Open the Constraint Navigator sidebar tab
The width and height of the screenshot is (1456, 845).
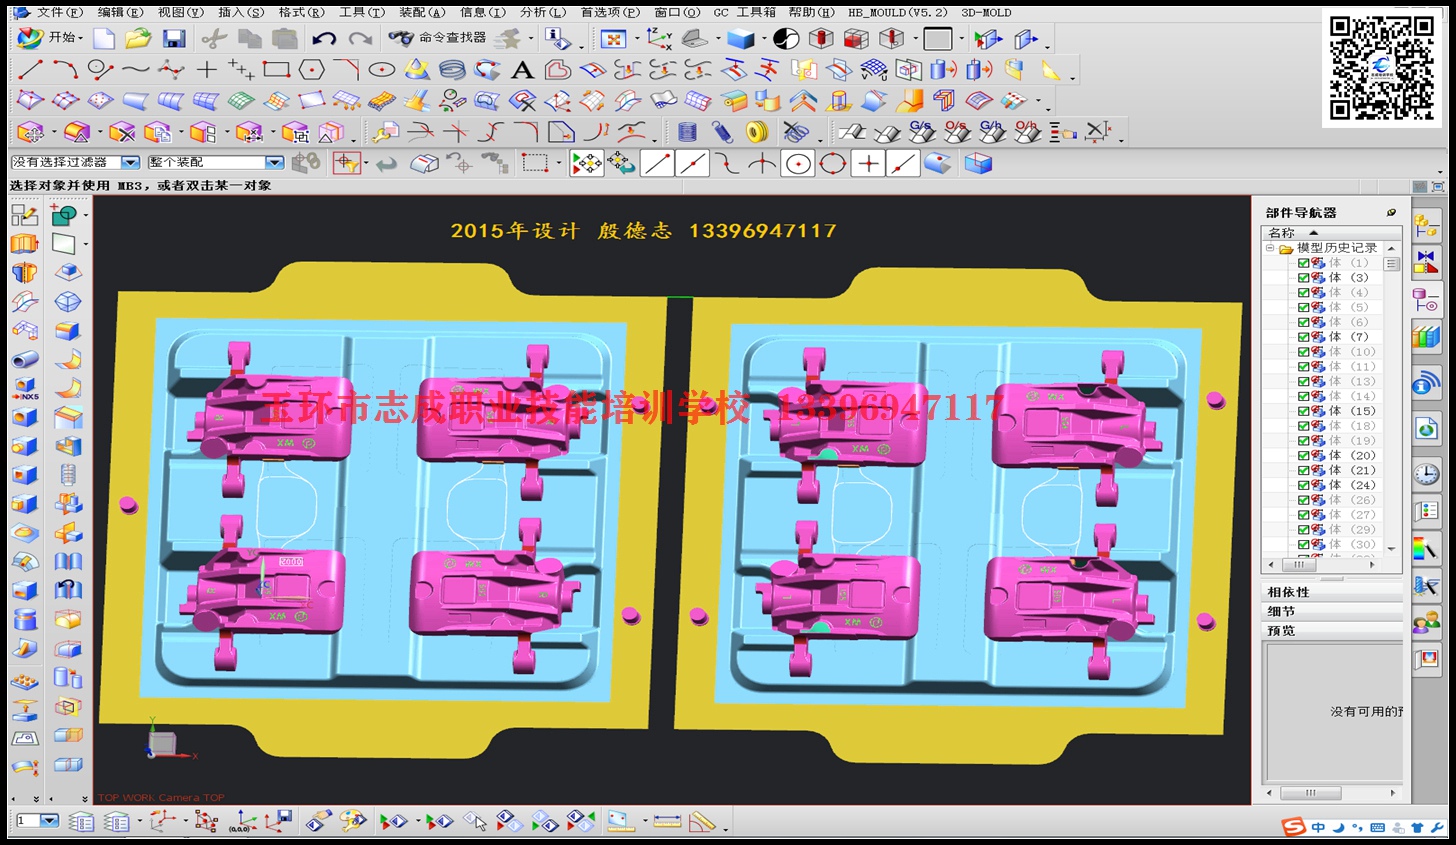1426,263
